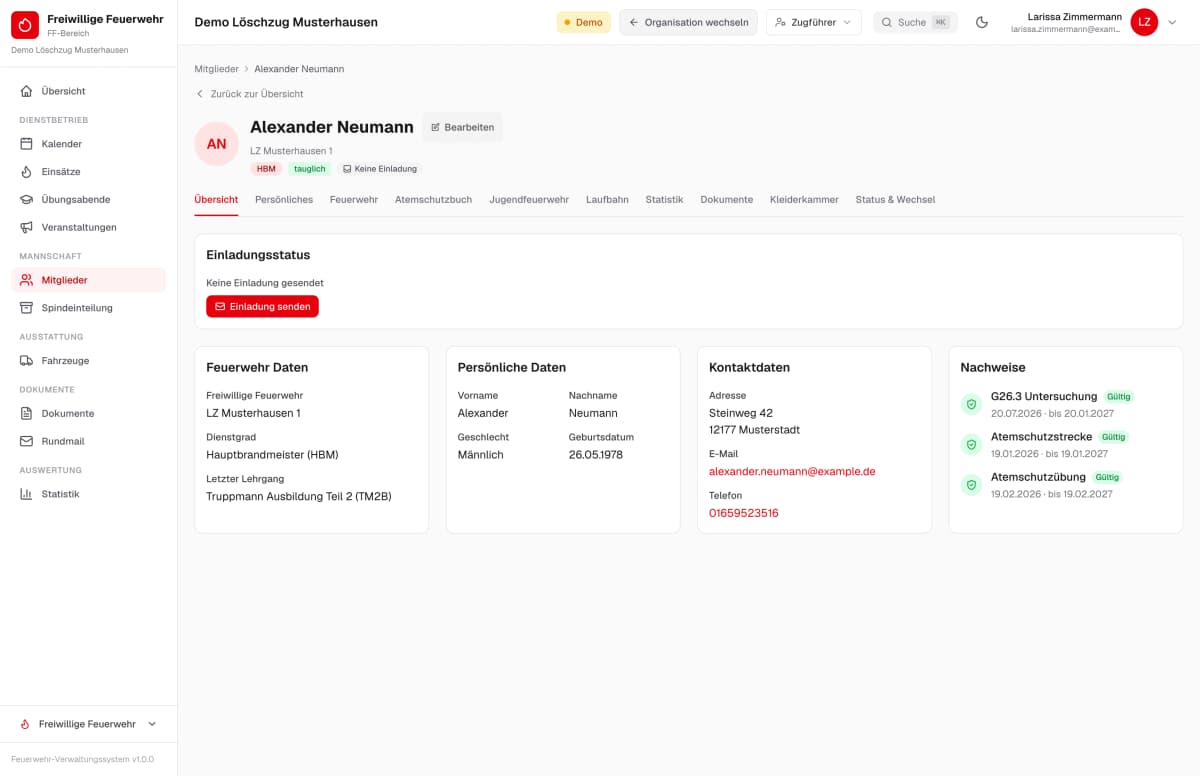Open Übersicht via the home icon

27,91
